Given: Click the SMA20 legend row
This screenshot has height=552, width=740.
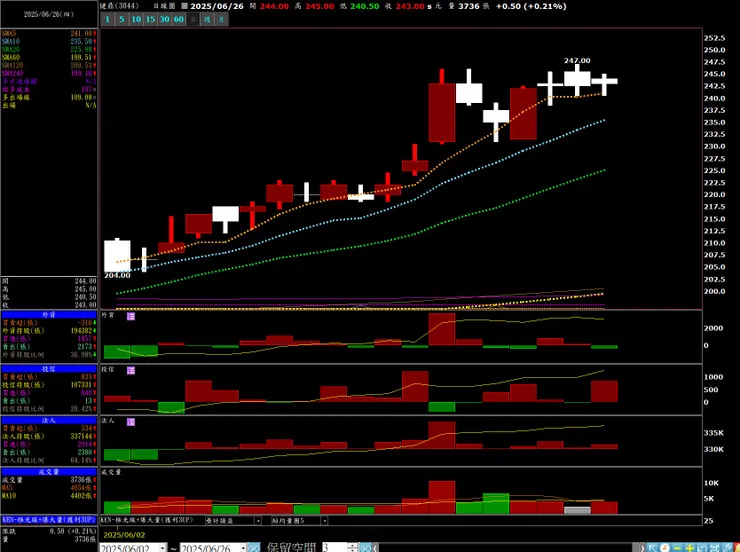Looking at the screenshot, I should tap(49, 50).
